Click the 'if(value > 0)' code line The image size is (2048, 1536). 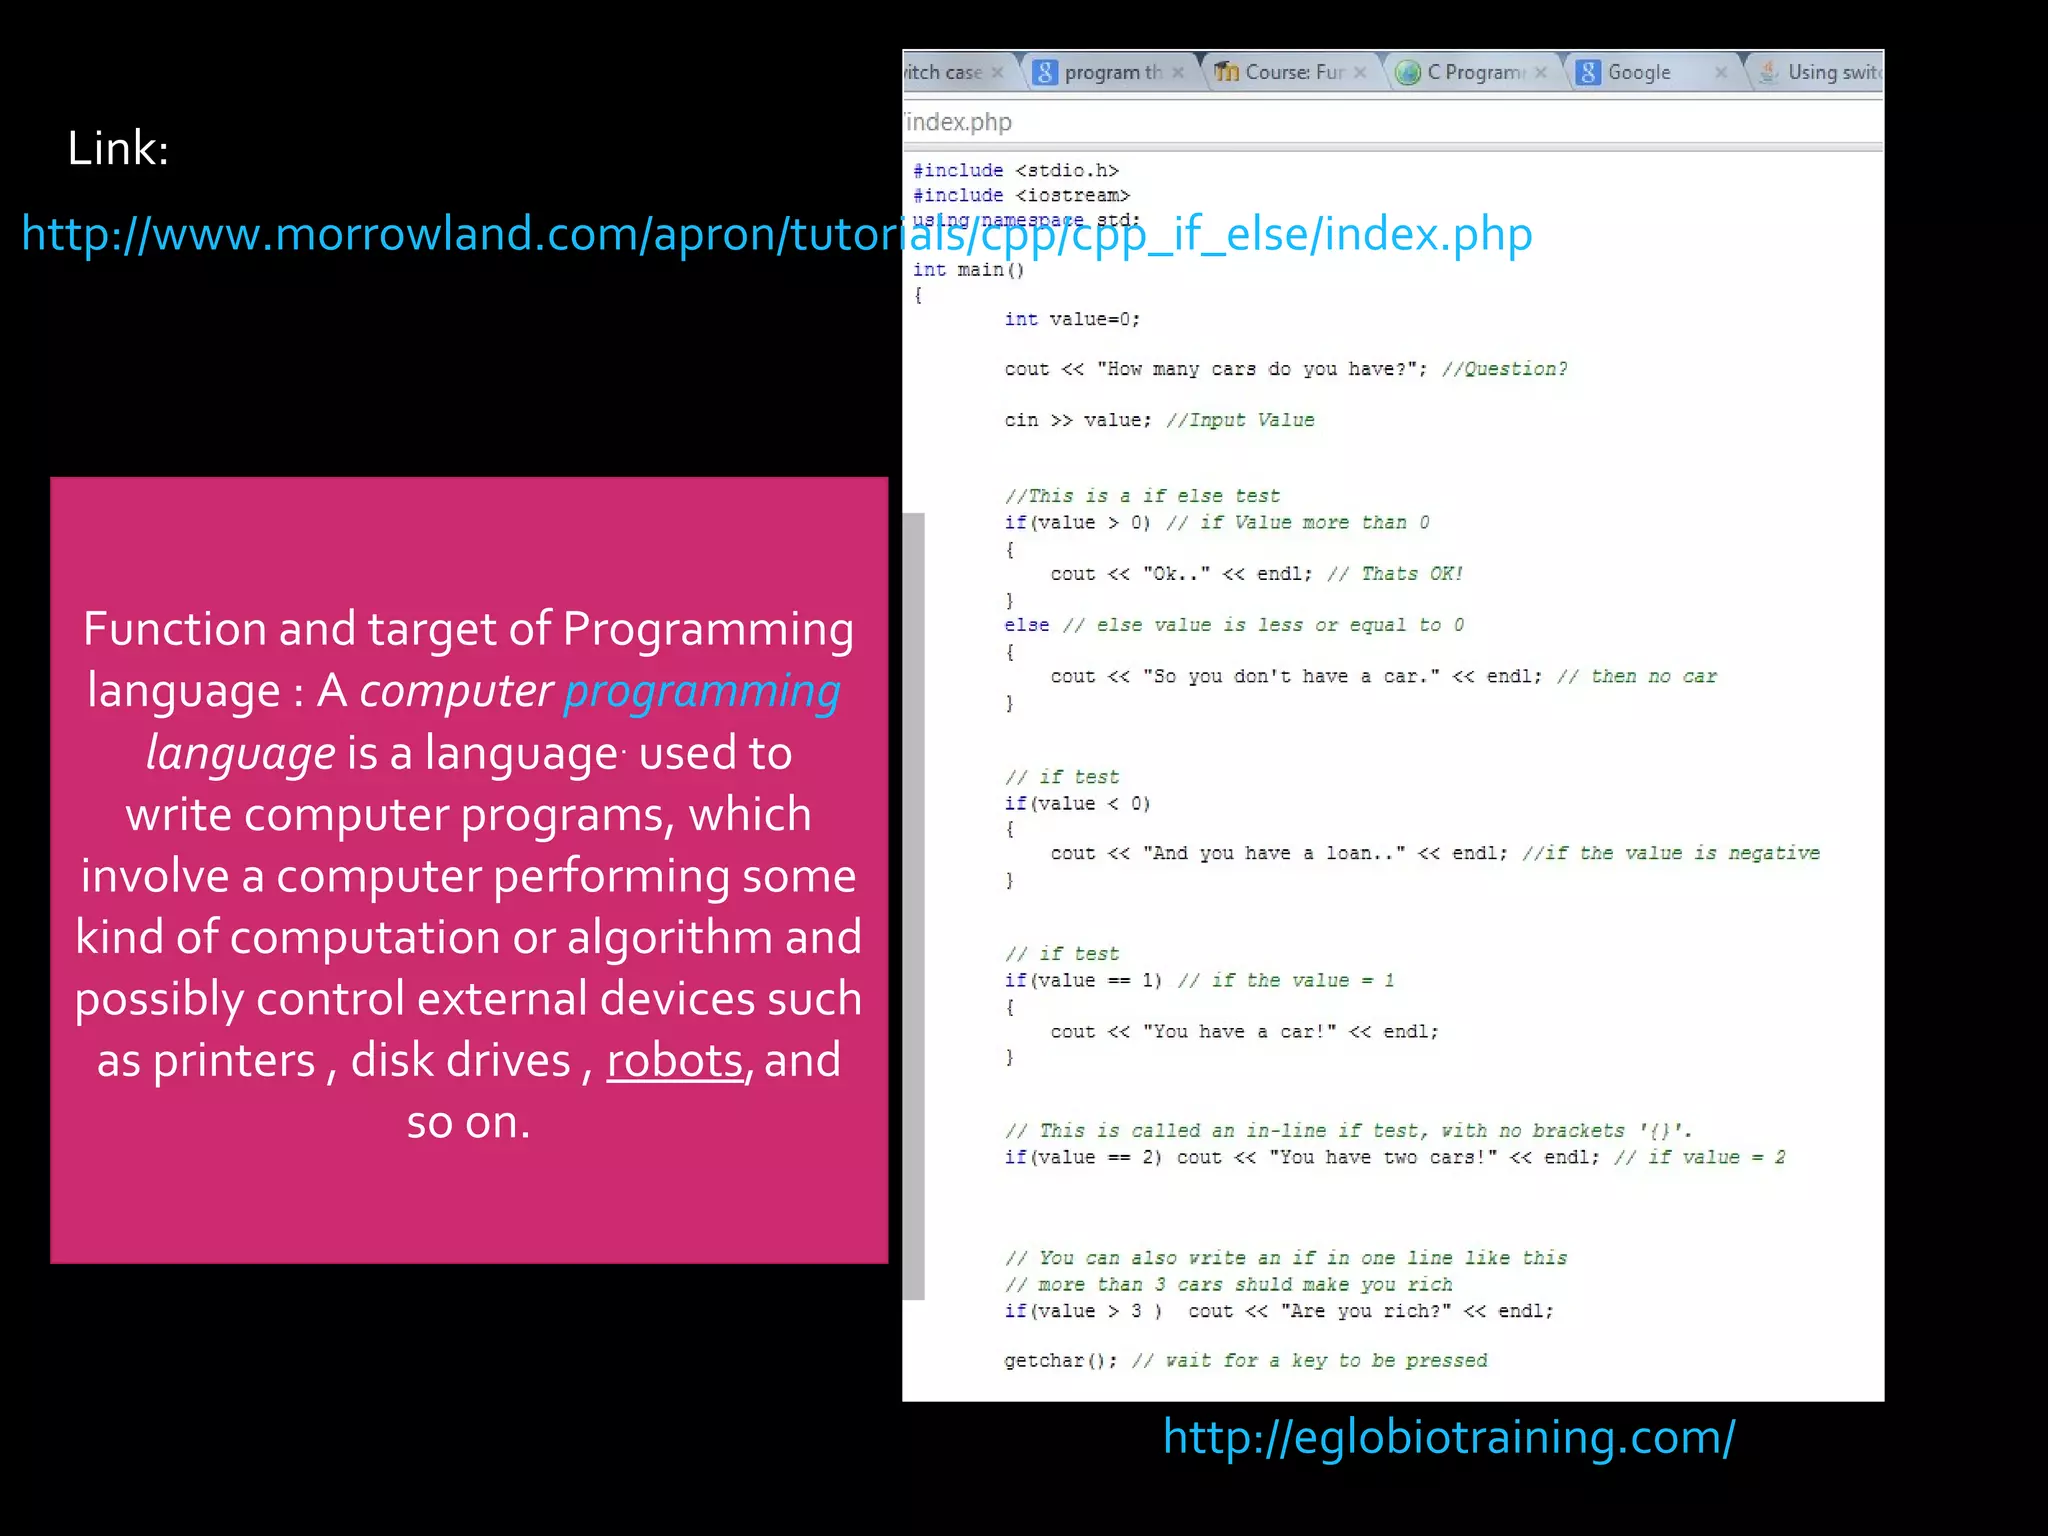pos(1217,523)
